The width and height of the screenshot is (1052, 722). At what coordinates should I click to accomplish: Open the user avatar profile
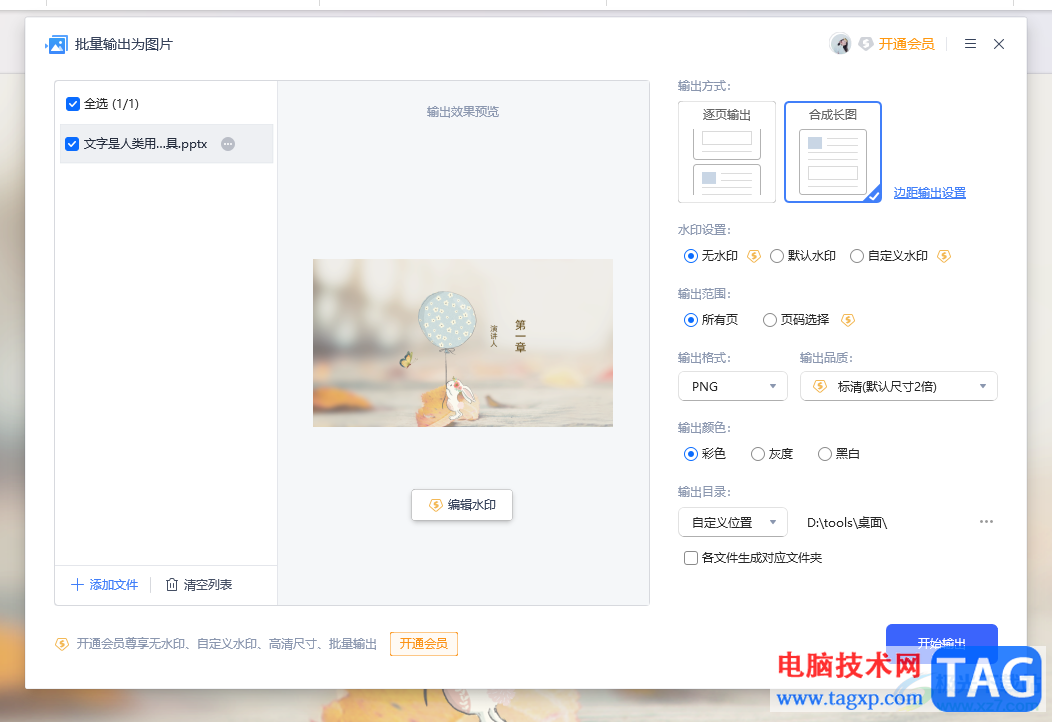coord(840,44)
